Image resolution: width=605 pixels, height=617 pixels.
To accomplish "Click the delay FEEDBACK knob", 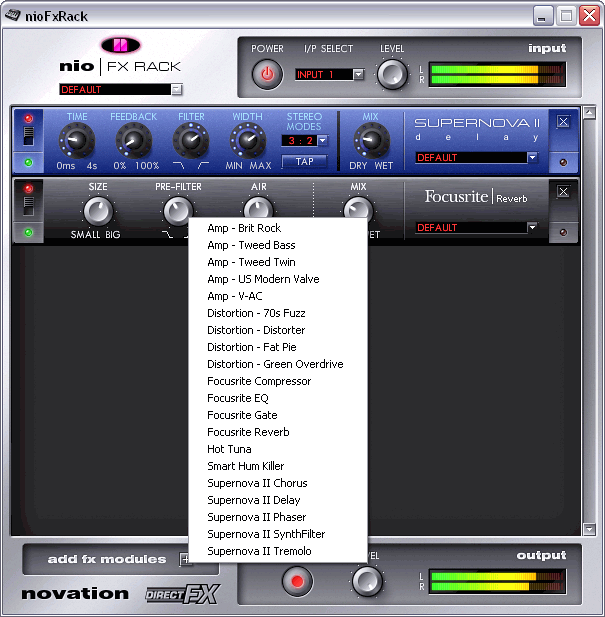I will point(134,140).
